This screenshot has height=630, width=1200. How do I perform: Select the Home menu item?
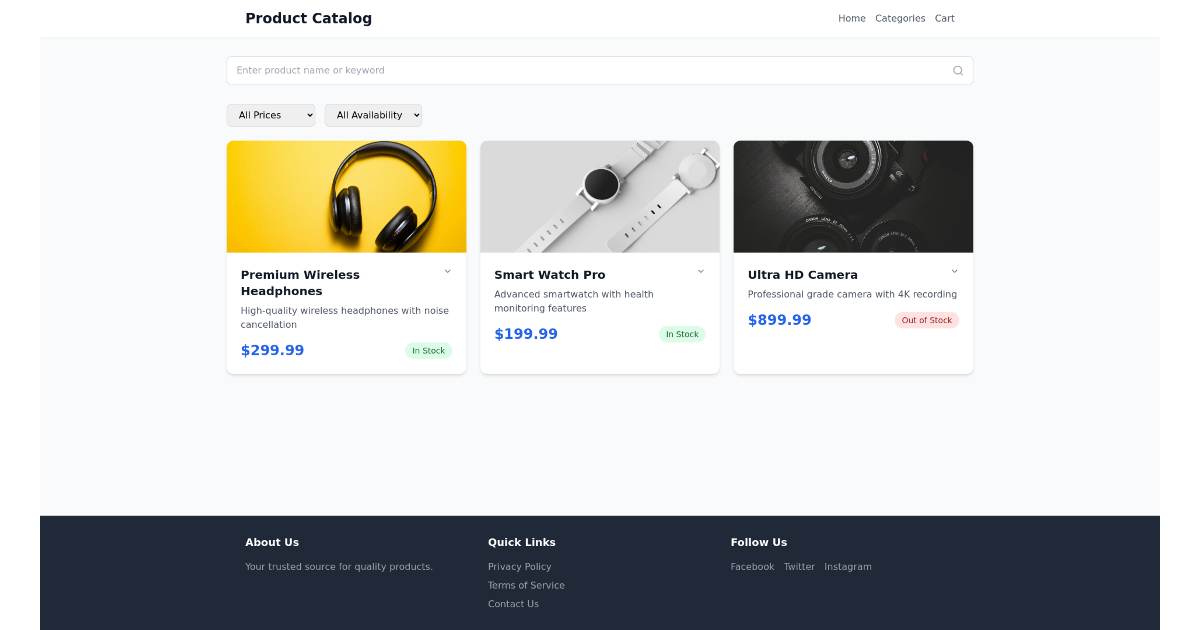pos(851,18)
